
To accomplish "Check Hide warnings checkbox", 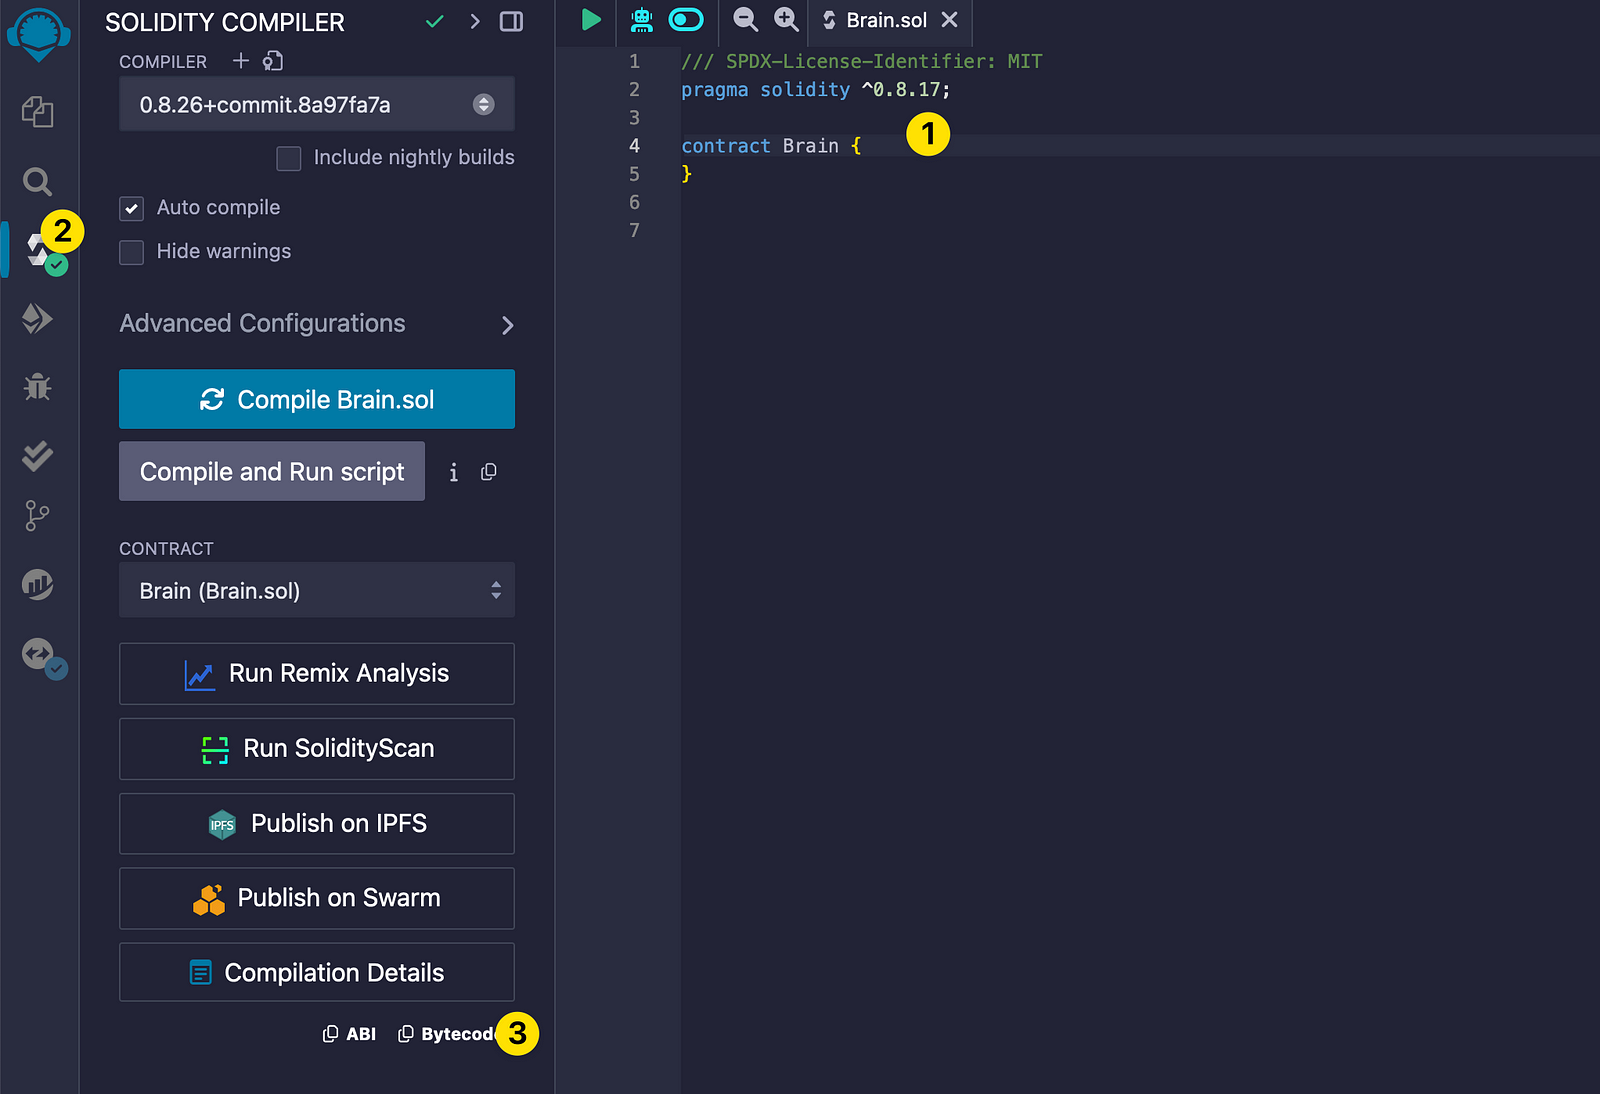I will pos(132,252).
